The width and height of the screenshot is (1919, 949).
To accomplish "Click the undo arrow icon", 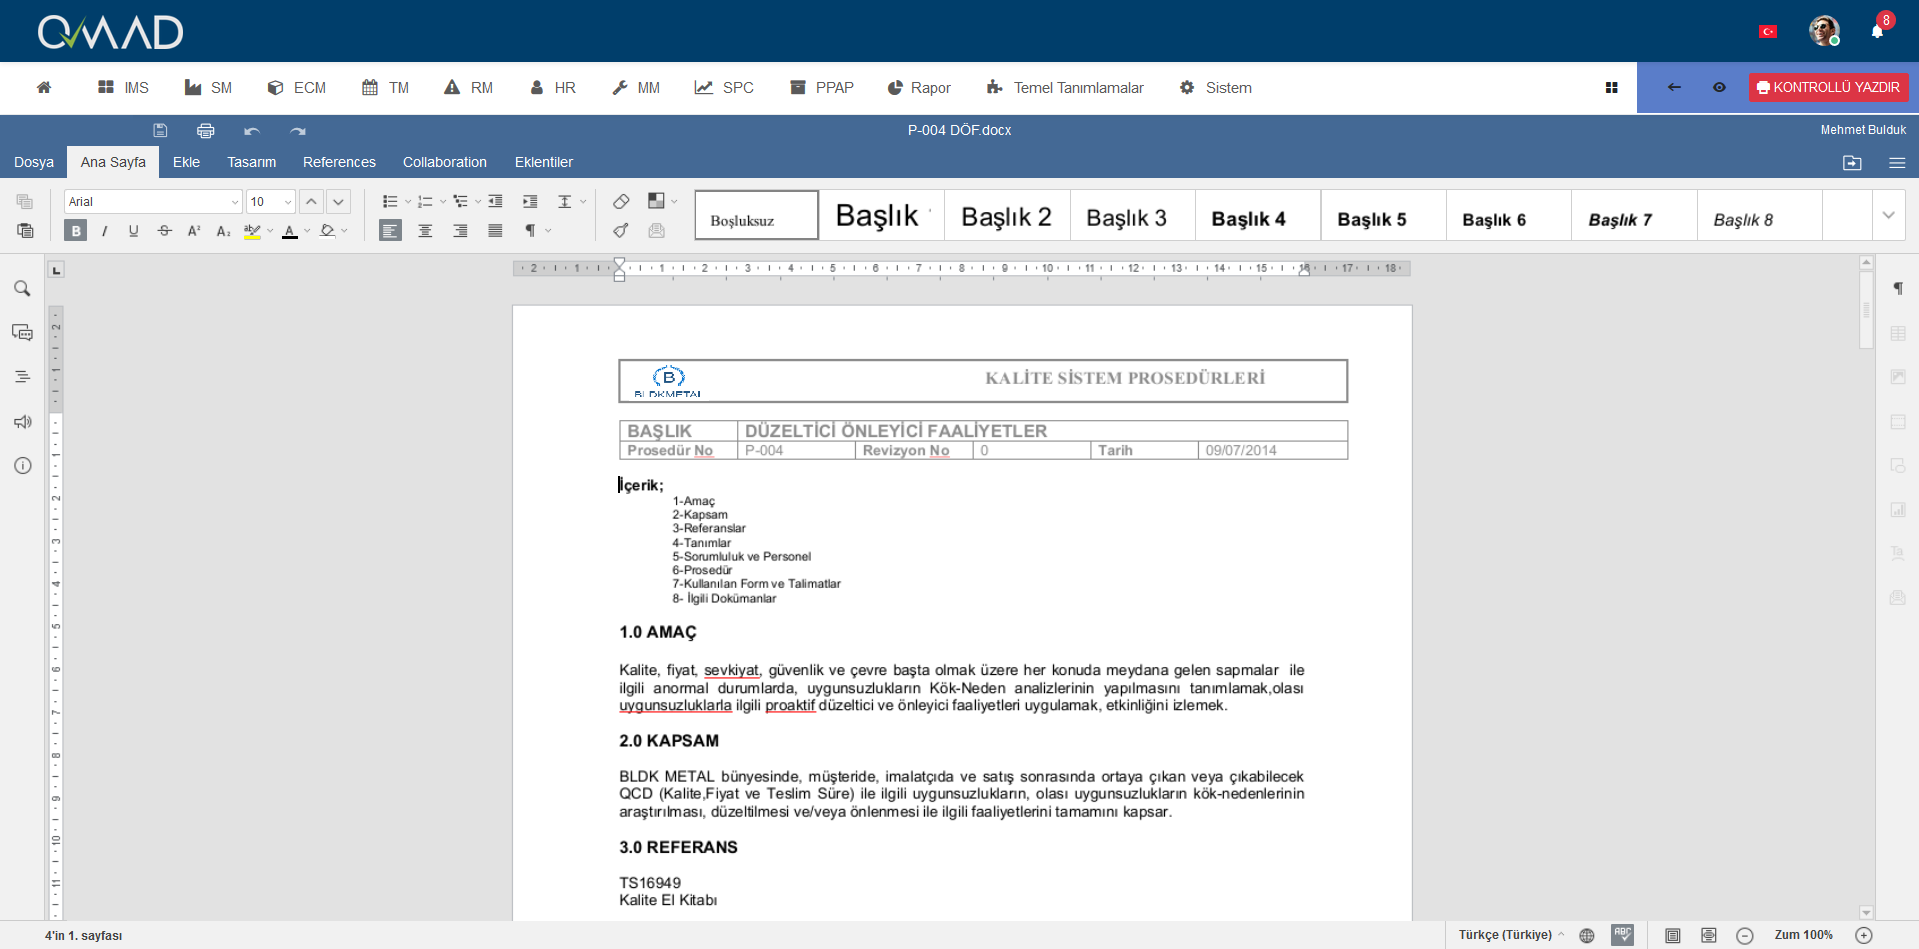I will click(251, 130).
